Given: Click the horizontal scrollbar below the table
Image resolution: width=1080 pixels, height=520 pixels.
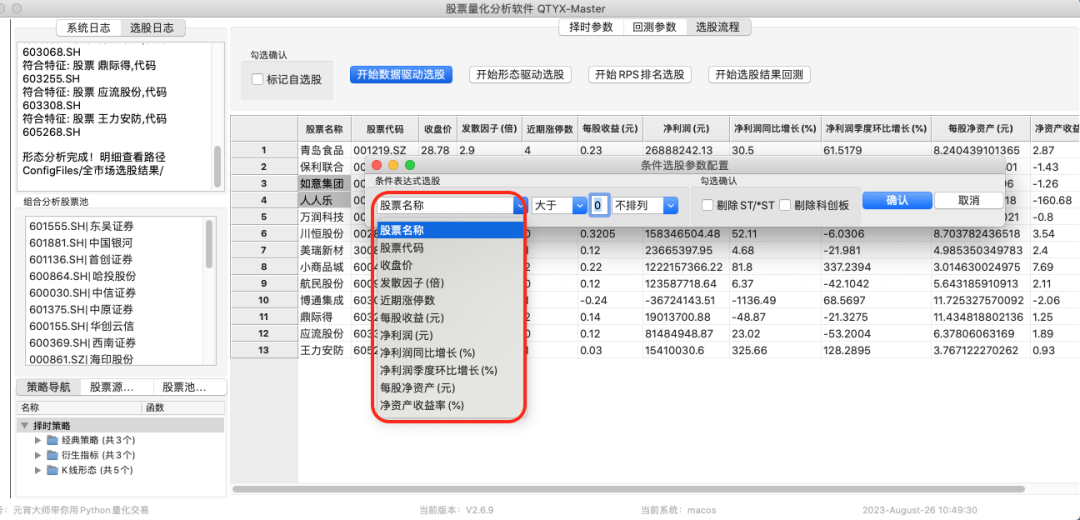Looking at the screenshot, I should coord(600,489).
